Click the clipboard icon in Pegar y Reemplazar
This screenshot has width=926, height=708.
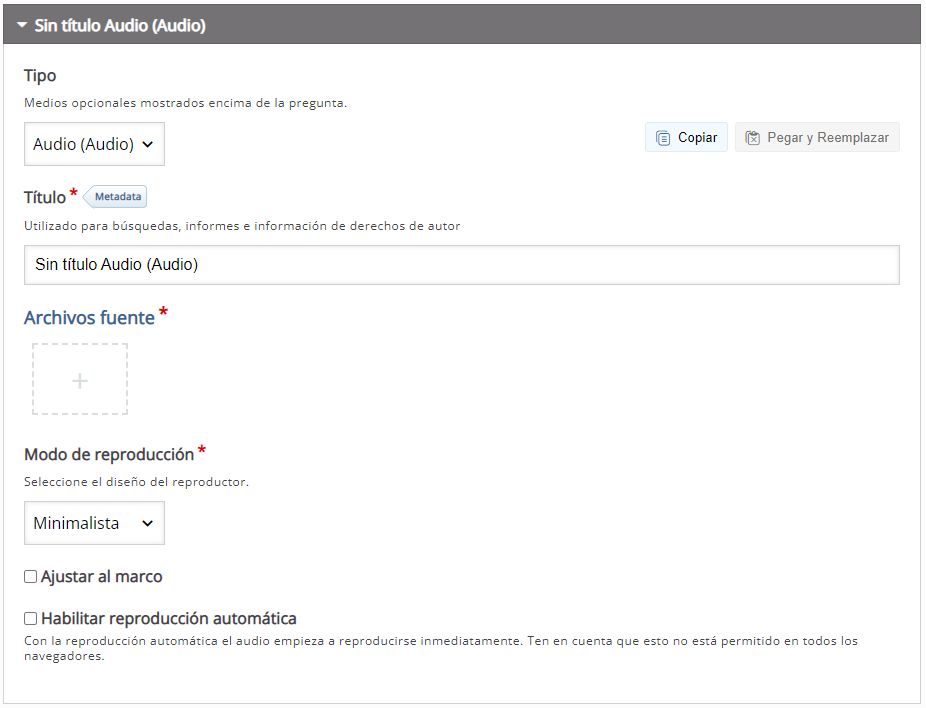(753, 138)
